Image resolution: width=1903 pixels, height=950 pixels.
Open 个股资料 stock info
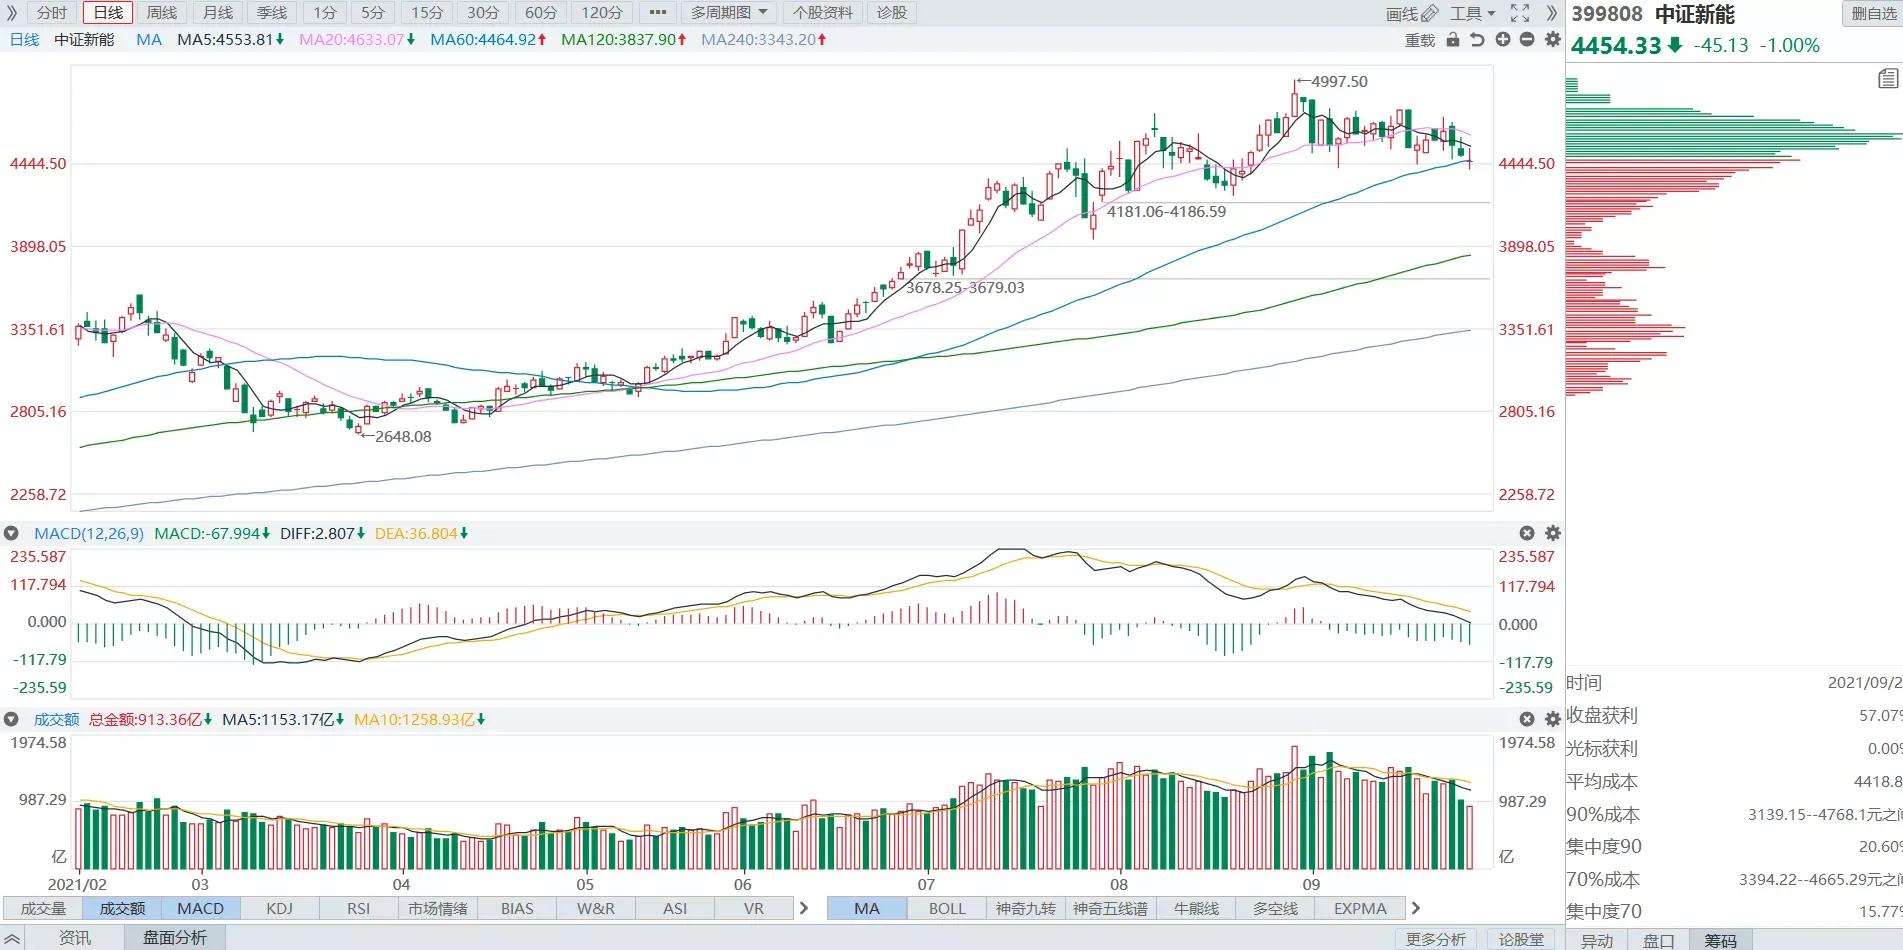pos(822,13)
